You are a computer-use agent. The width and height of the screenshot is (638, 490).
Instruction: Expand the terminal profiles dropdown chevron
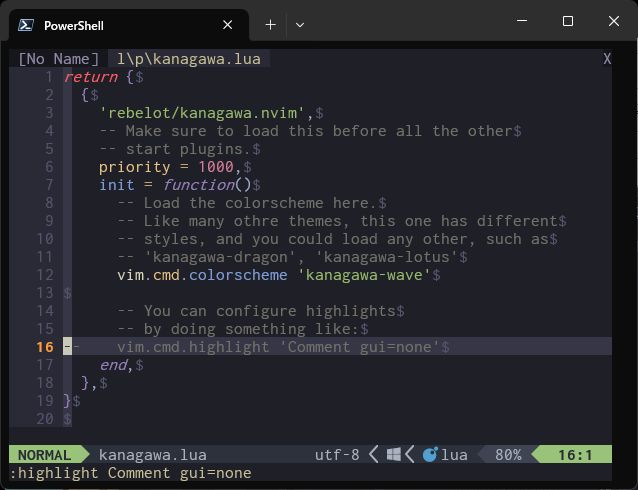point(300,25)
